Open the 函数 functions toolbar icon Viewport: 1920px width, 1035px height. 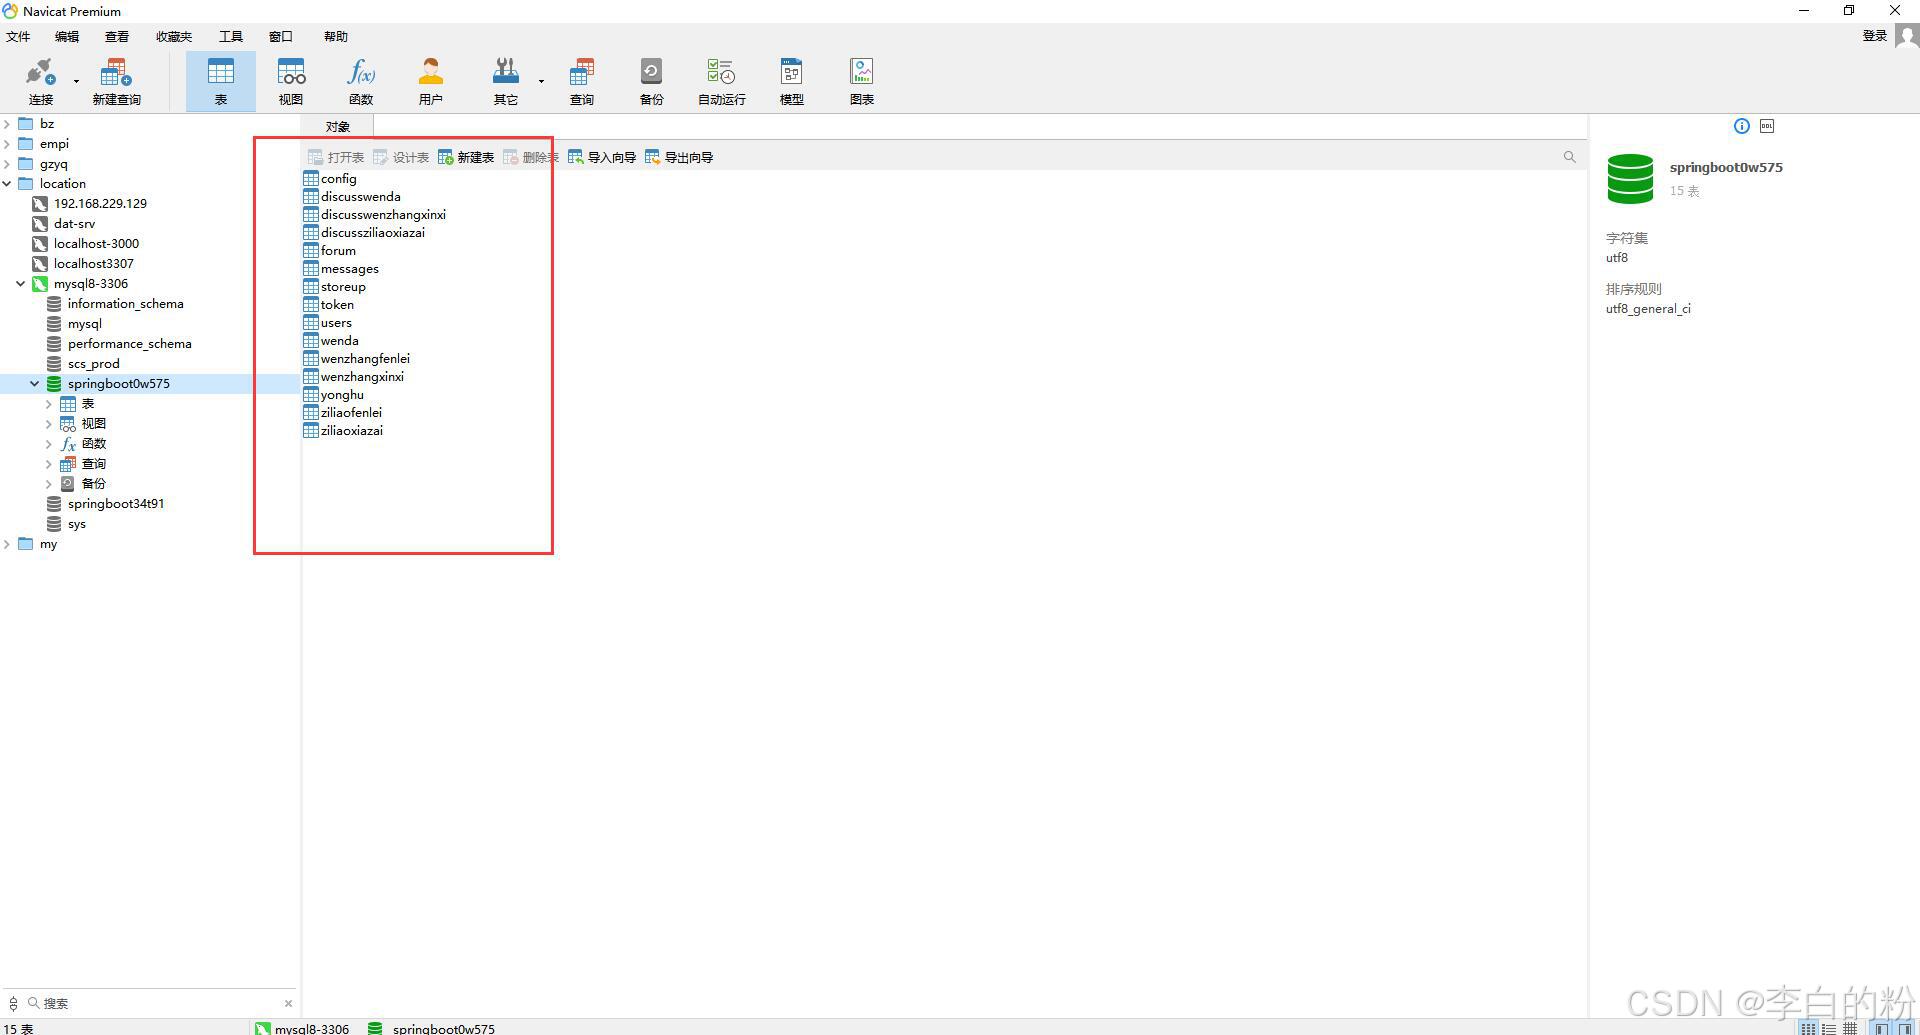(361, 81)
